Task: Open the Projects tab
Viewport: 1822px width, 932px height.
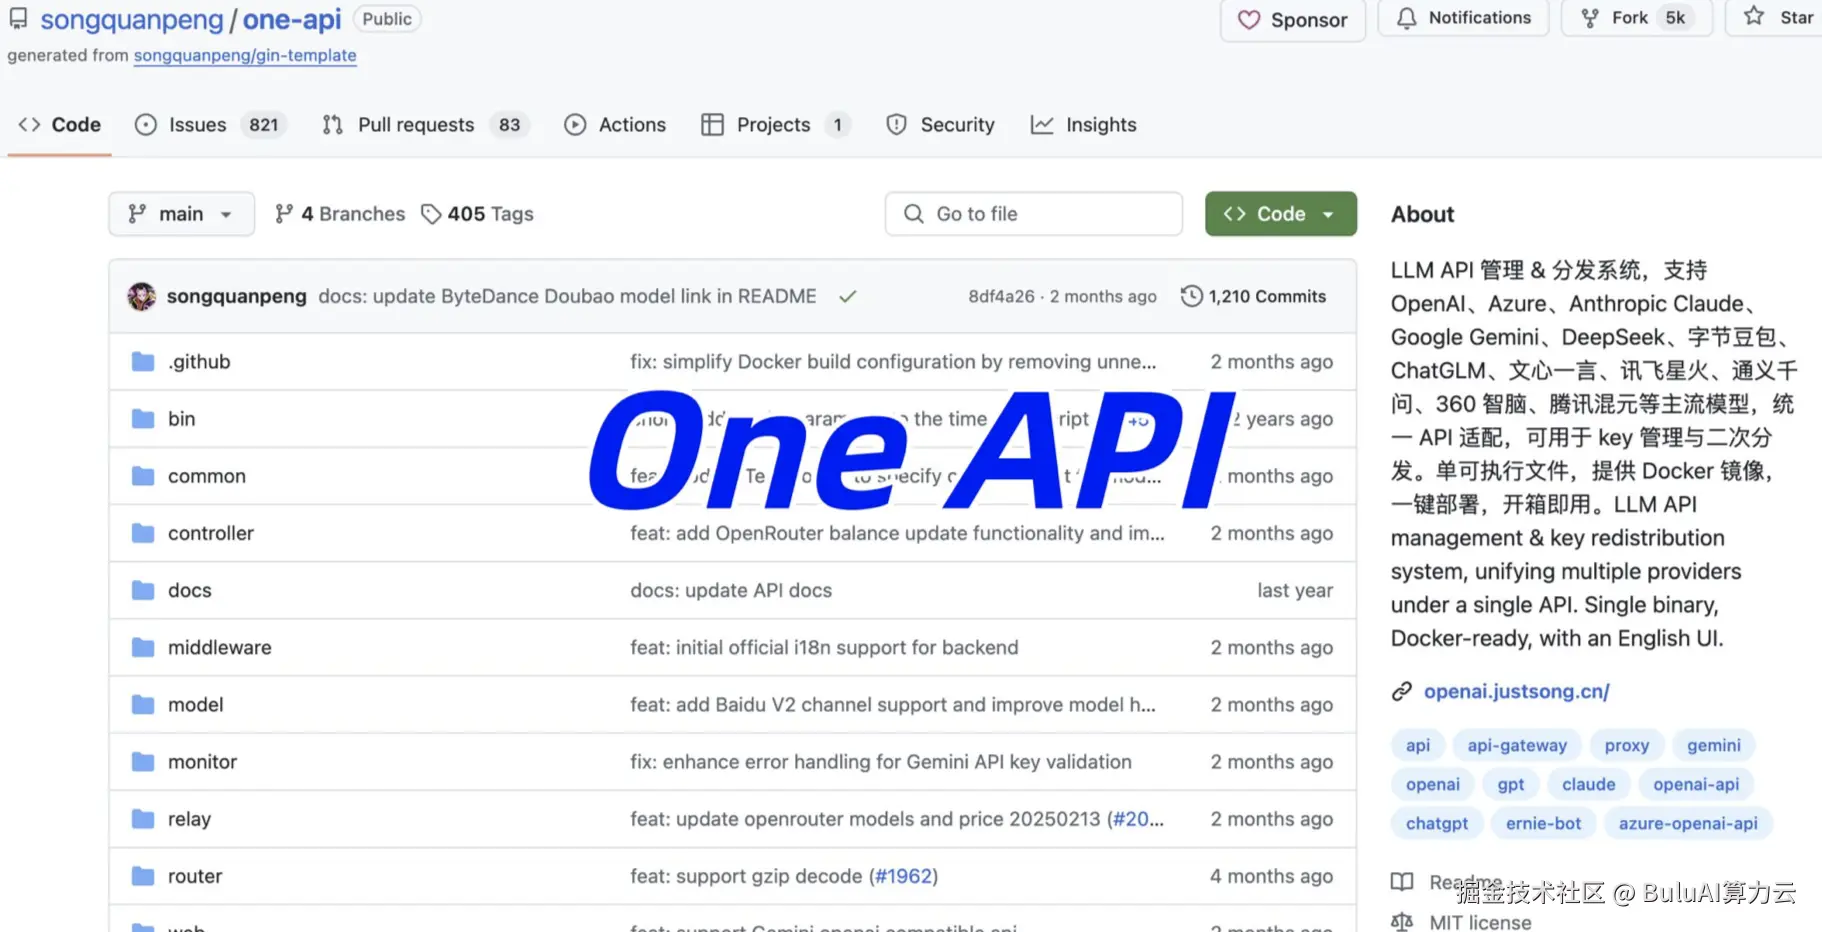Action: 775,125
